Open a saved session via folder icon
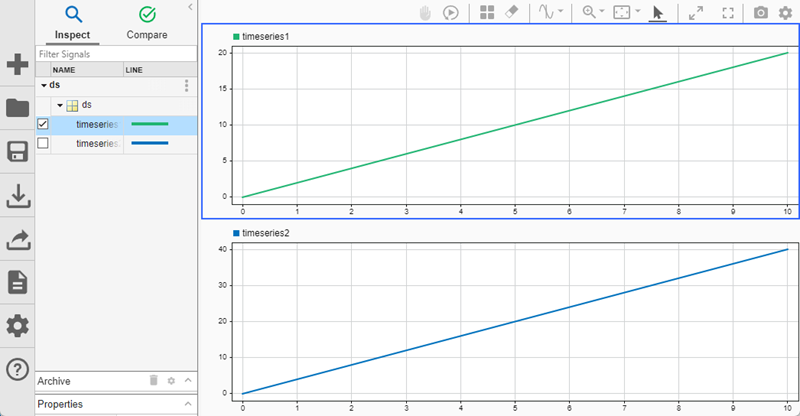The width and height of the screenshot is (800, 416). [x=17, y=108]
